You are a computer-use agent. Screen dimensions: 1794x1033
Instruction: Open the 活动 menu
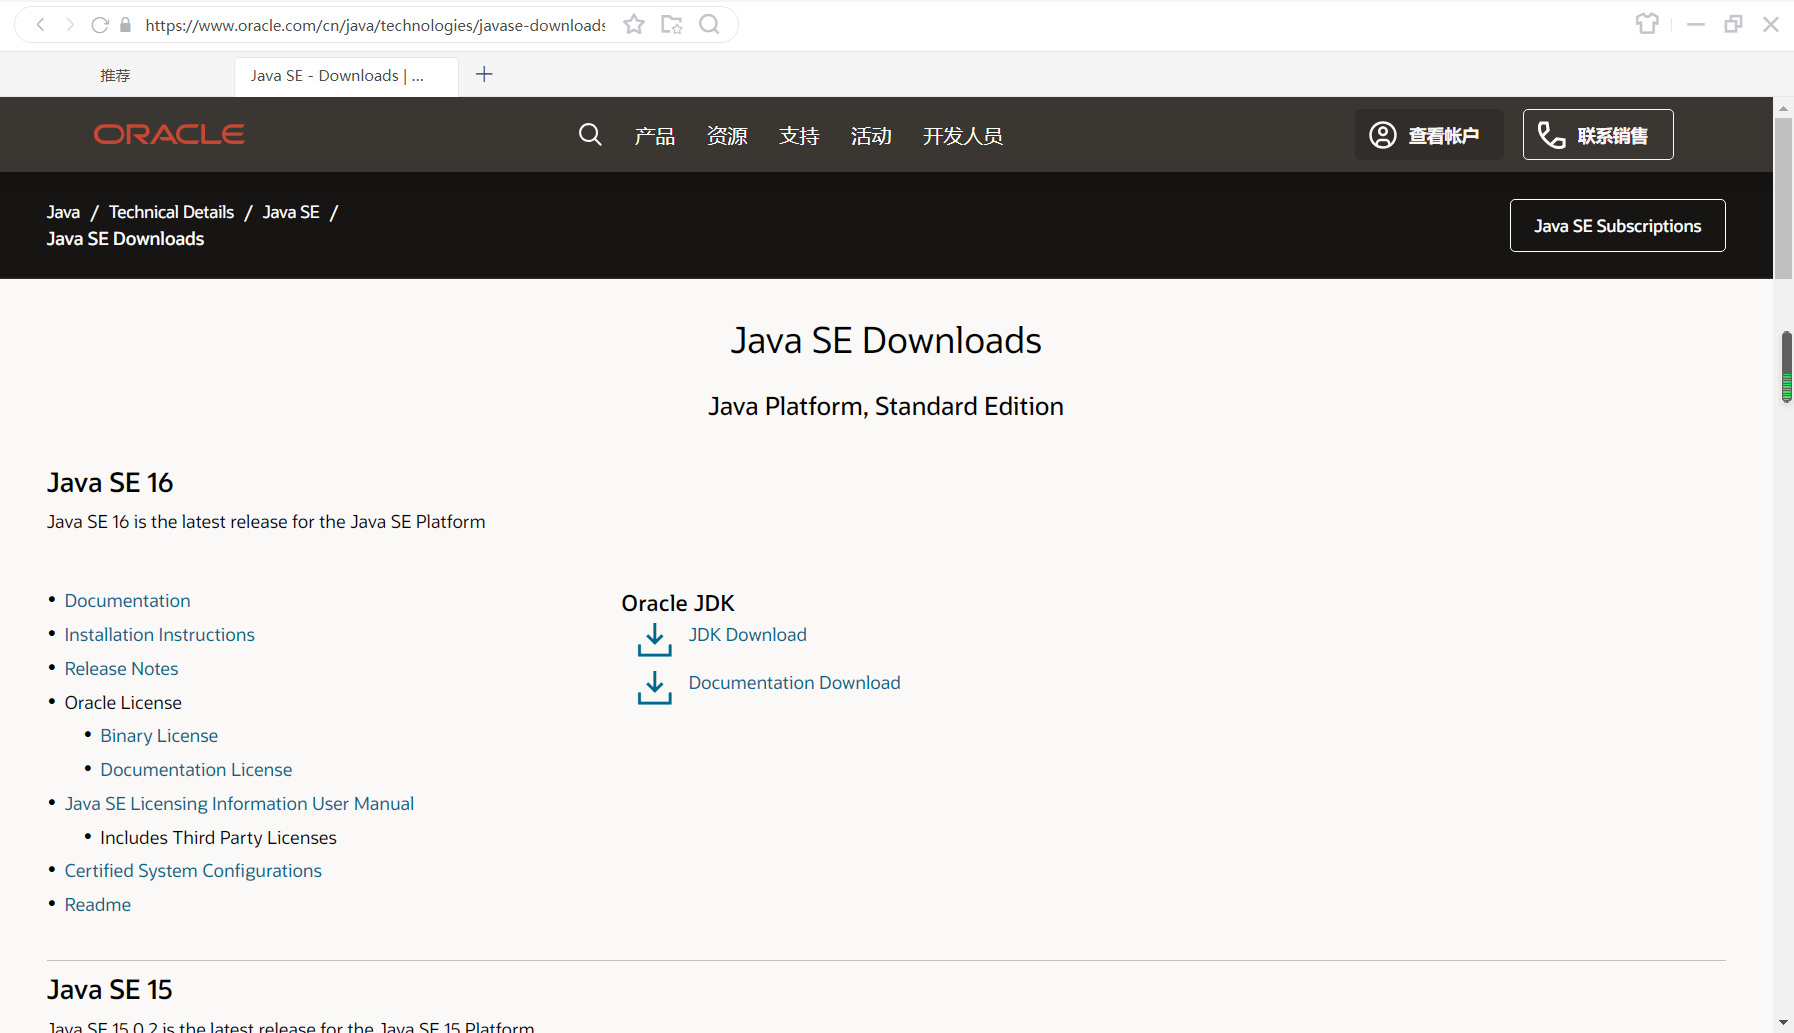pos(871,136)
